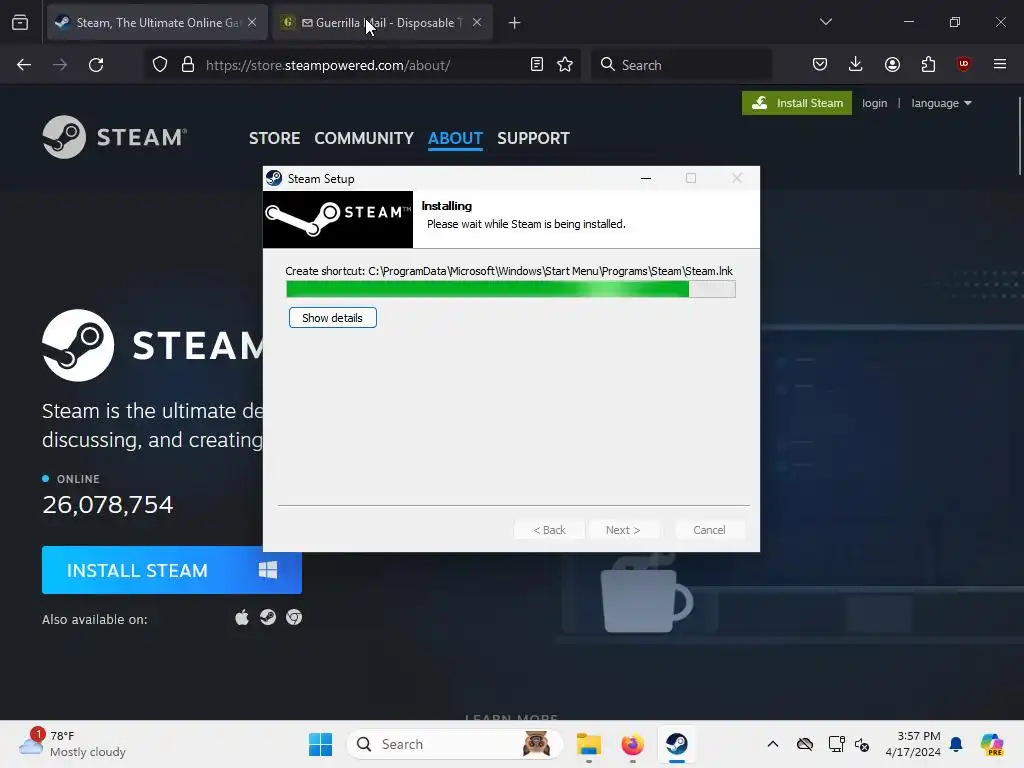Open OneDrive cloud tray icon
Image resolution: width=1024 pixels, height=768 pixels.
[x=805, y=744]
